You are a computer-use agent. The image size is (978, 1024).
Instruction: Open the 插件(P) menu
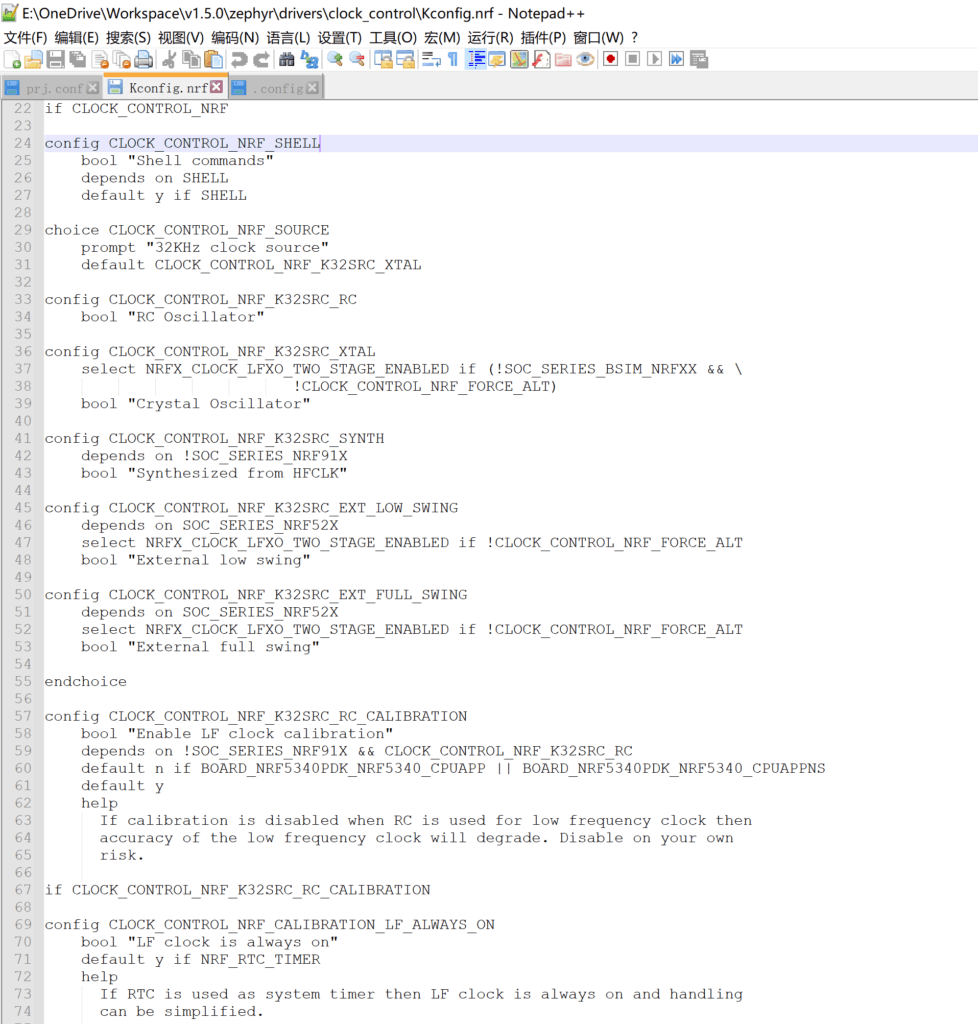pyautogui.click(x=543, y=38)
